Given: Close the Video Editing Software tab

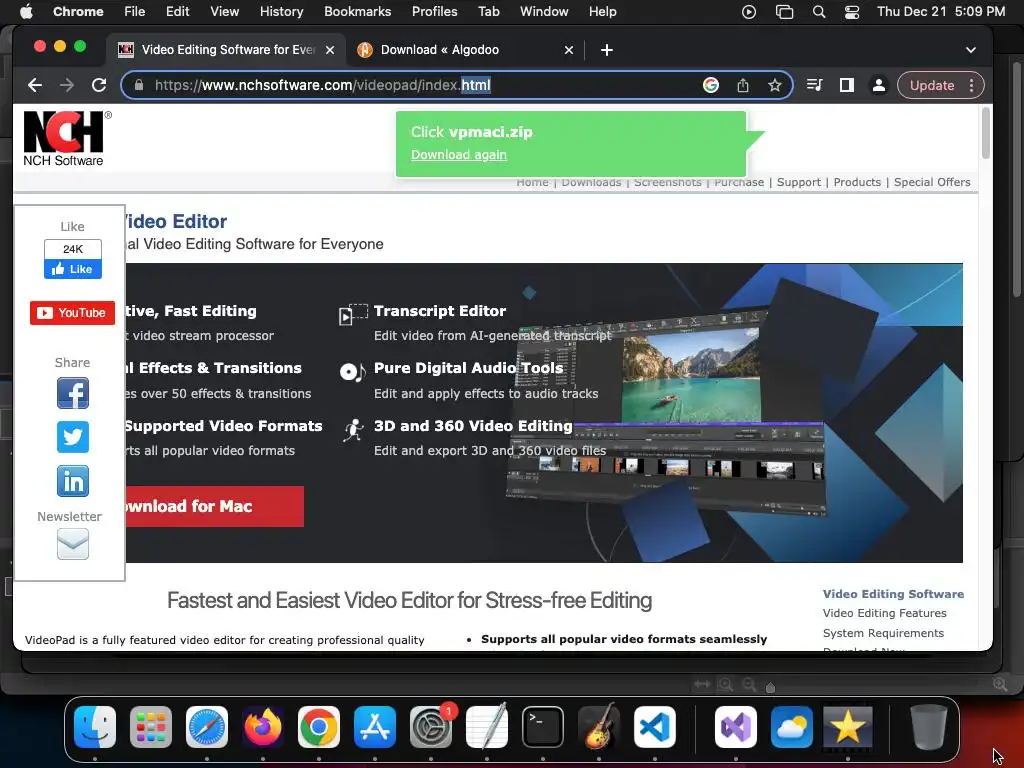Looking at the screenshot, I should point(330,50).
